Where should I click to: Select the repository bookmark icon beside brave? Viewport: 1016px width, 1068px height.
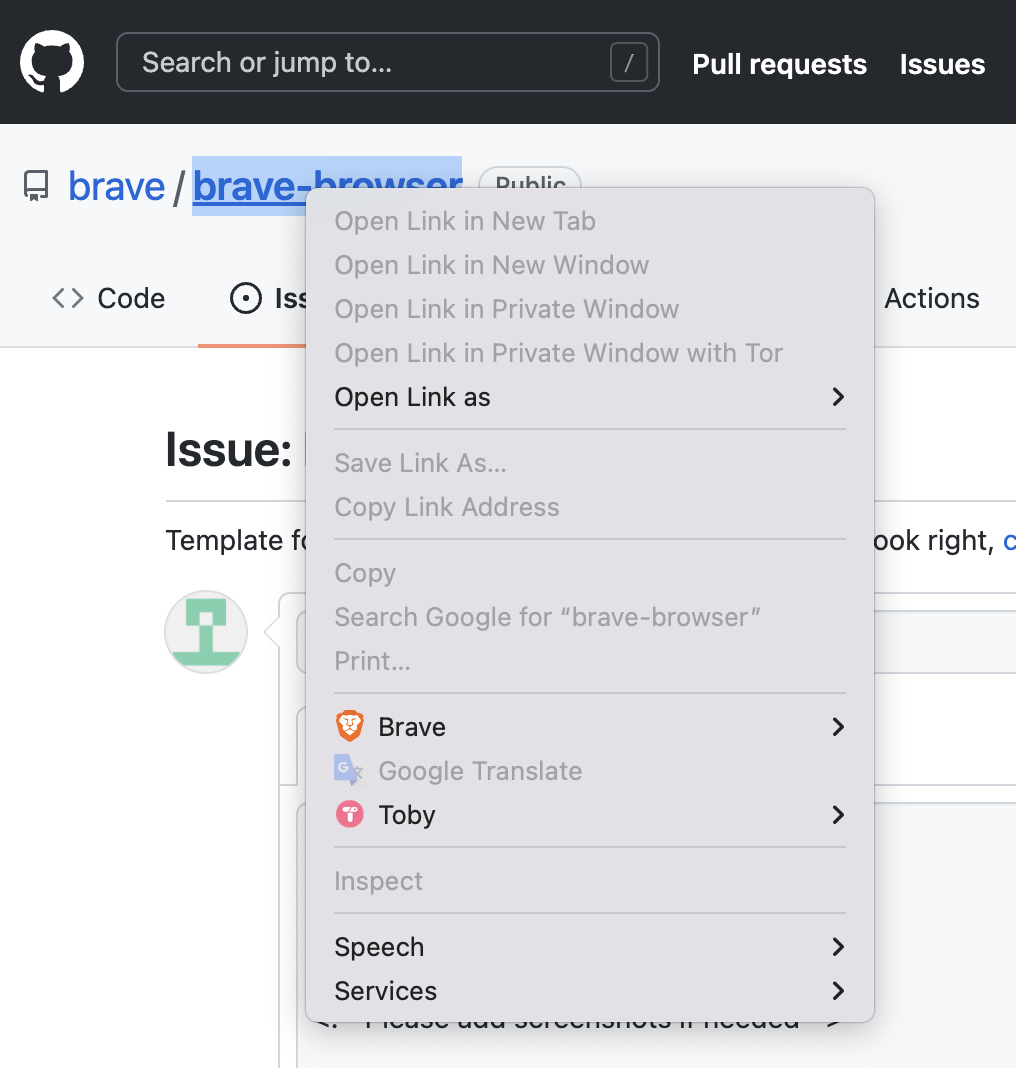pyautogui.click(x=36, y=185)
